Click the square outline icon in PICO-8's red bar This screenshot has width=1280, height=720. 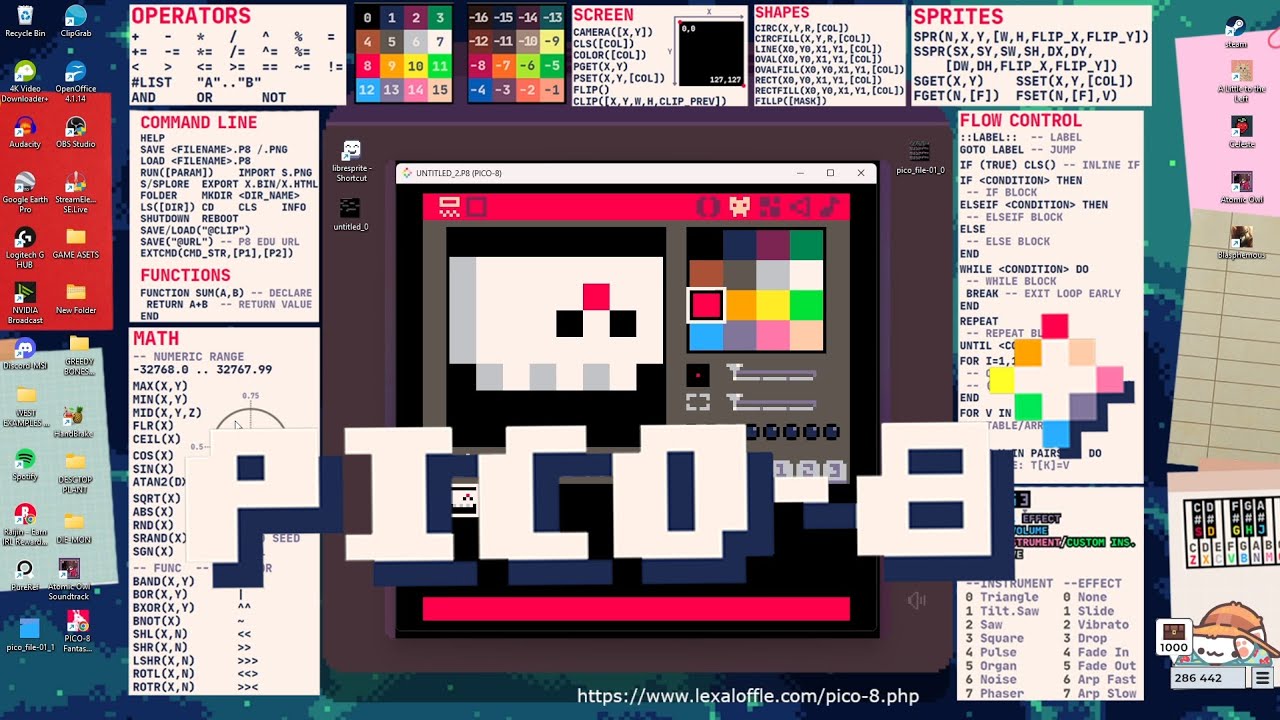[x=476, y=207]
